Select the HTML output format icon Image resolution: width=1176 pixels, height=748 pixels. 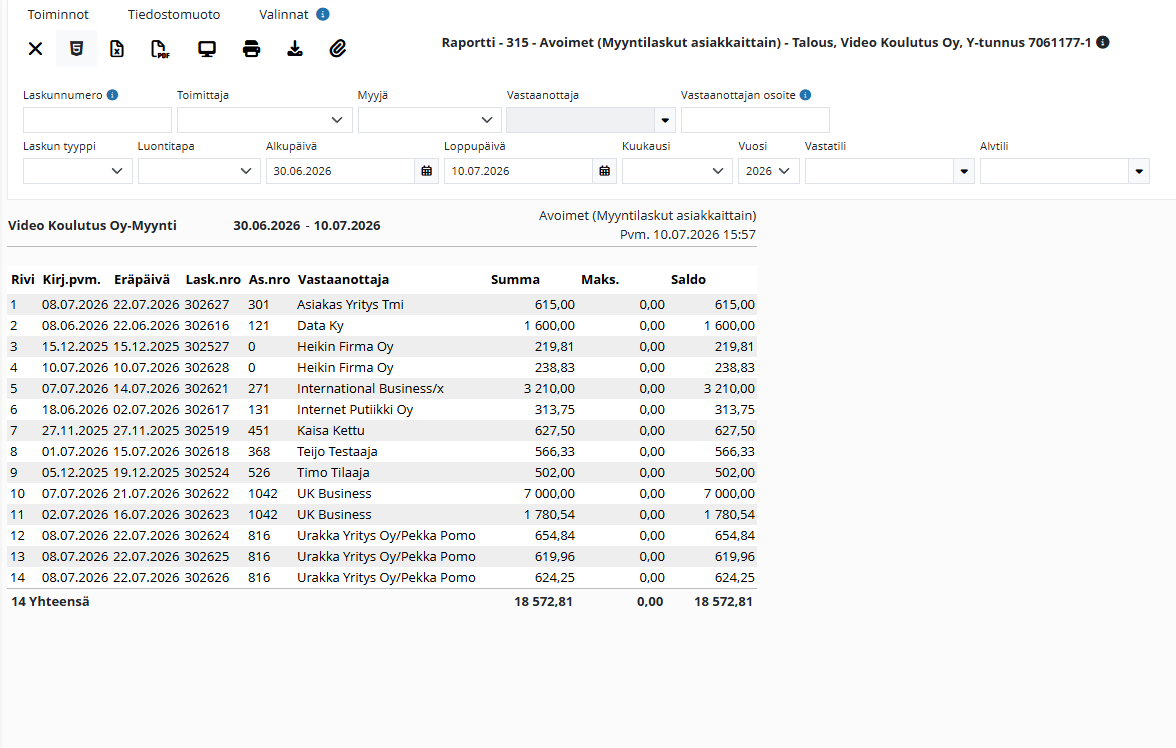point(76,49)
